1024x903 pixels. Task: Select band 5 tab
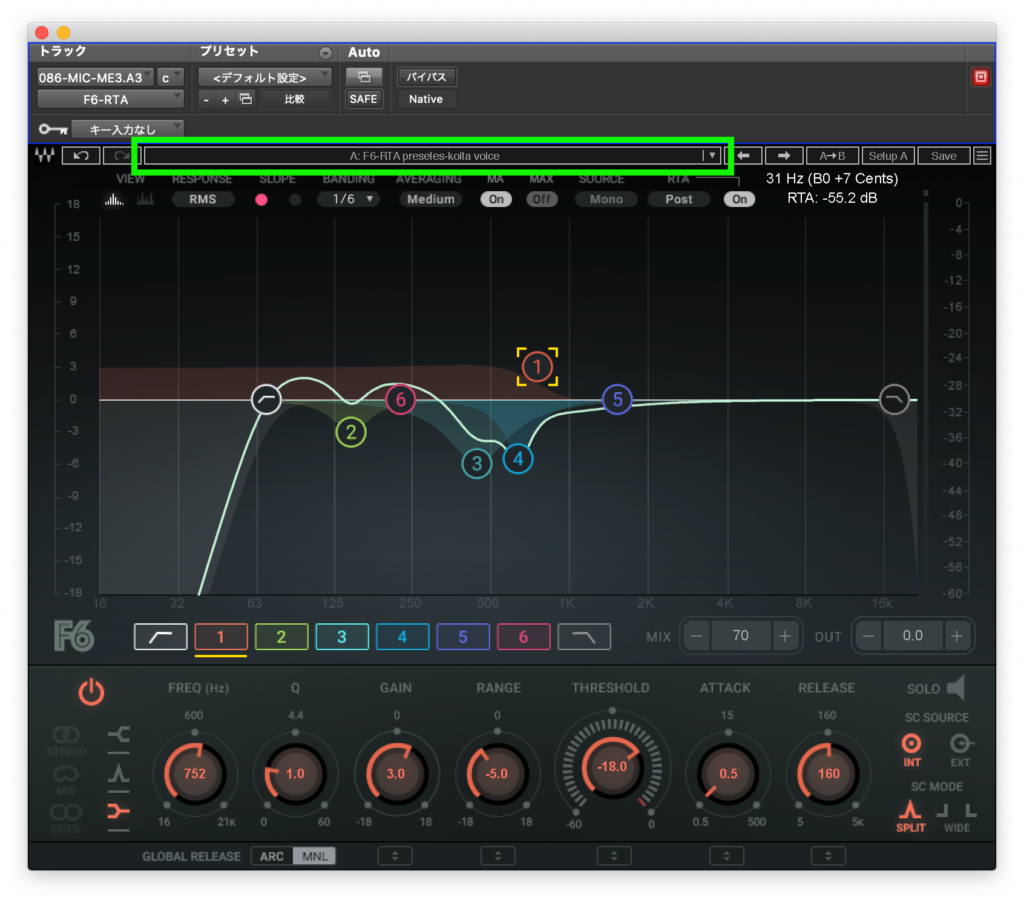point(463,637)
